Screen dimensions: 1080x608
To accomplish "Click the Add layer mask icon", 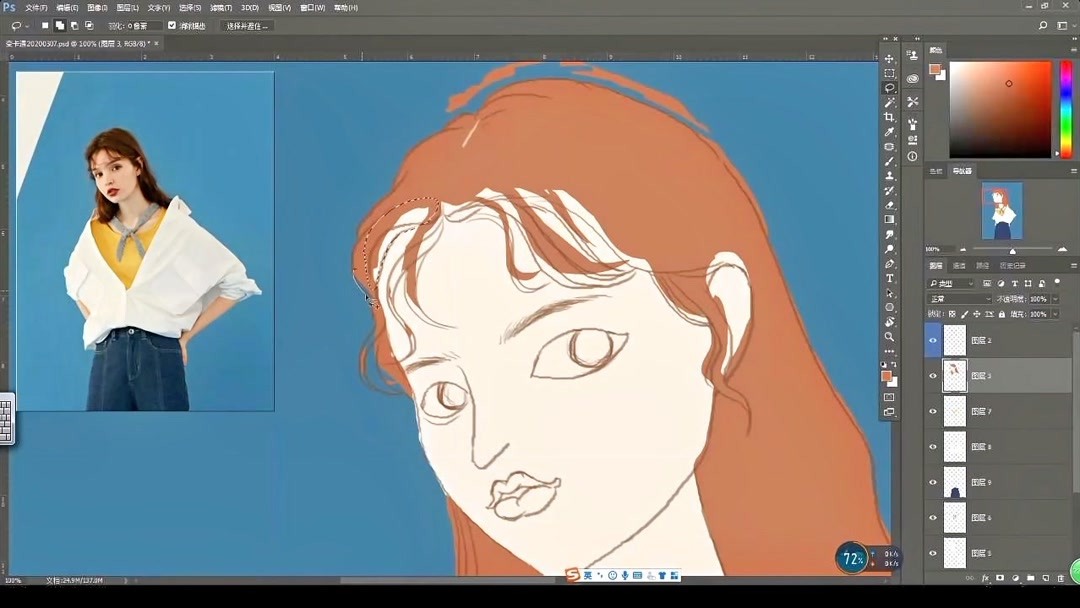I will [x=1000, y=578].
